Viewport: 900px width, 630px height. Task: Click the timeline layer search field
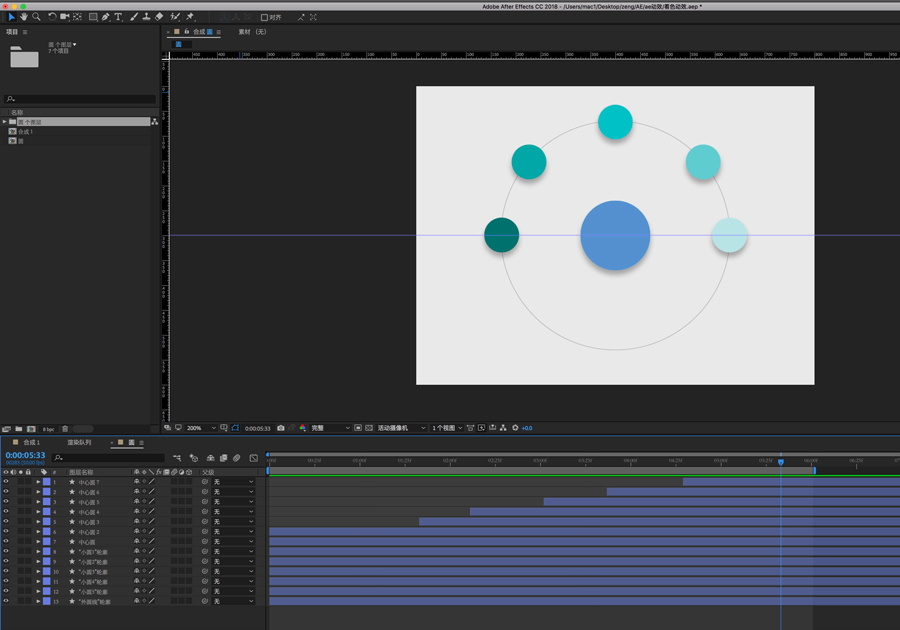point(108,458)
